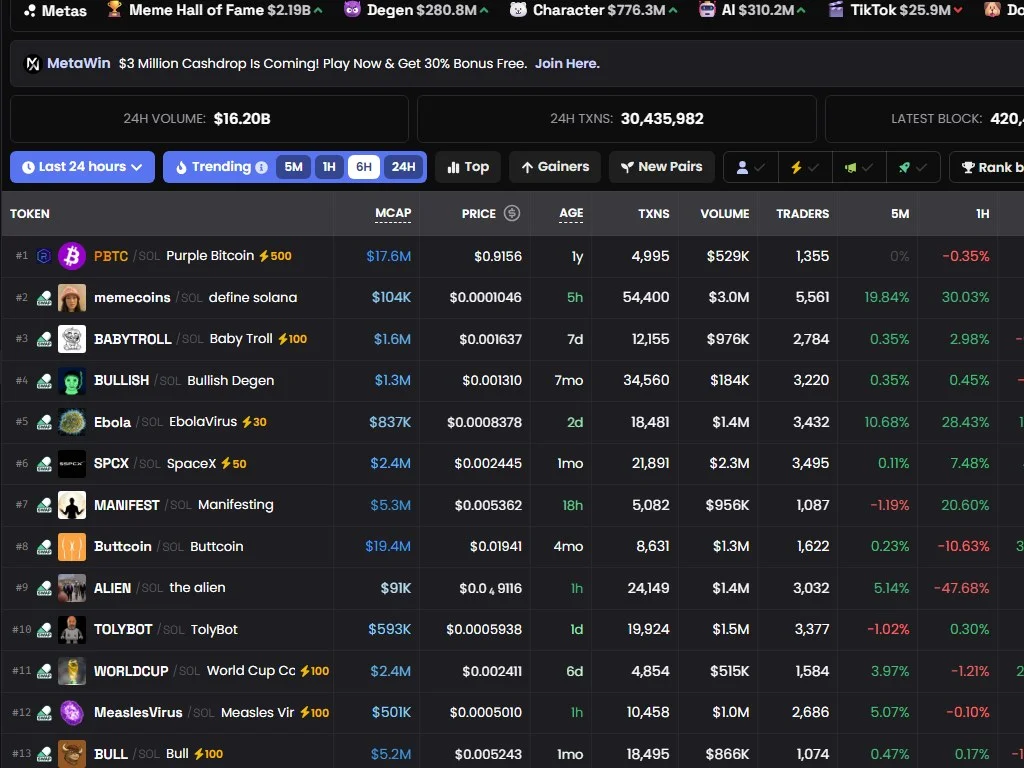Viewport: 1024px width, 768px height.
Task: Click the 24H VOLUME $16.20B stat
Action: tap(209, 119)
